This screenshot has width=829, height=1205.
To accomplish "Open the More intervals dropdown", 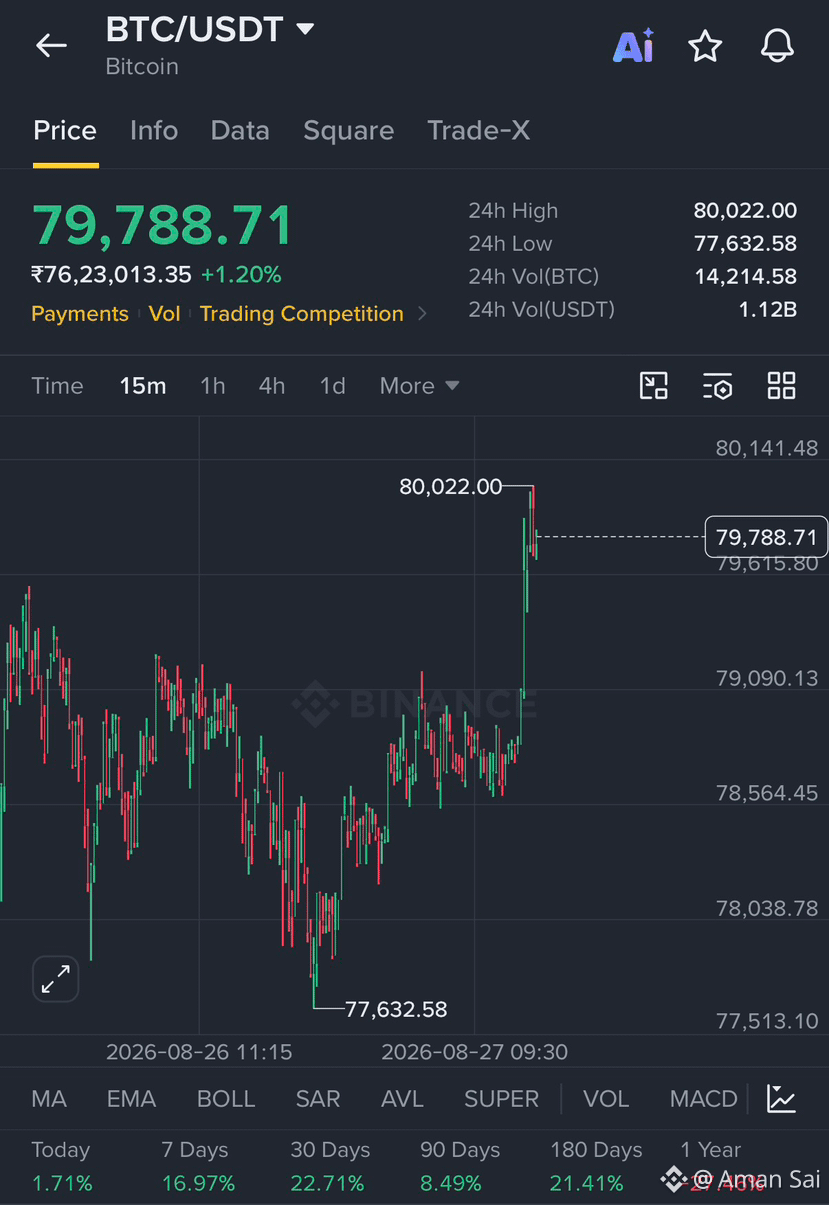I will point(419,386).
